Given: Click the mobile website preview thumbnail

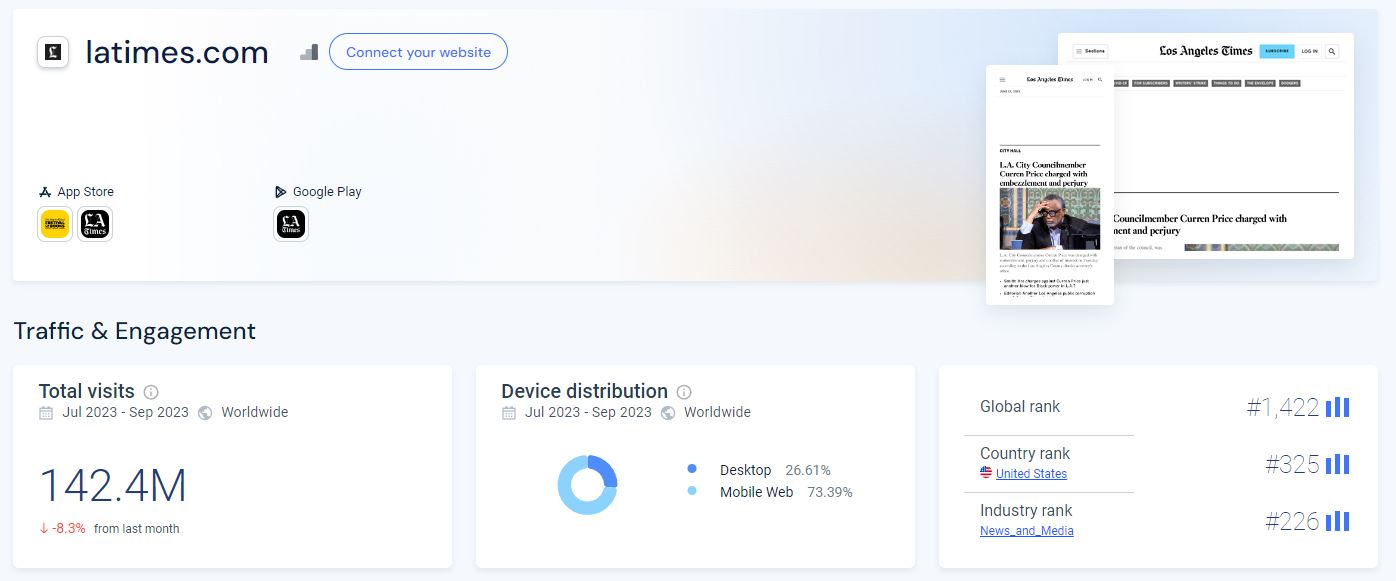Looking at the screenshot, I should [x=1050, y=185].
